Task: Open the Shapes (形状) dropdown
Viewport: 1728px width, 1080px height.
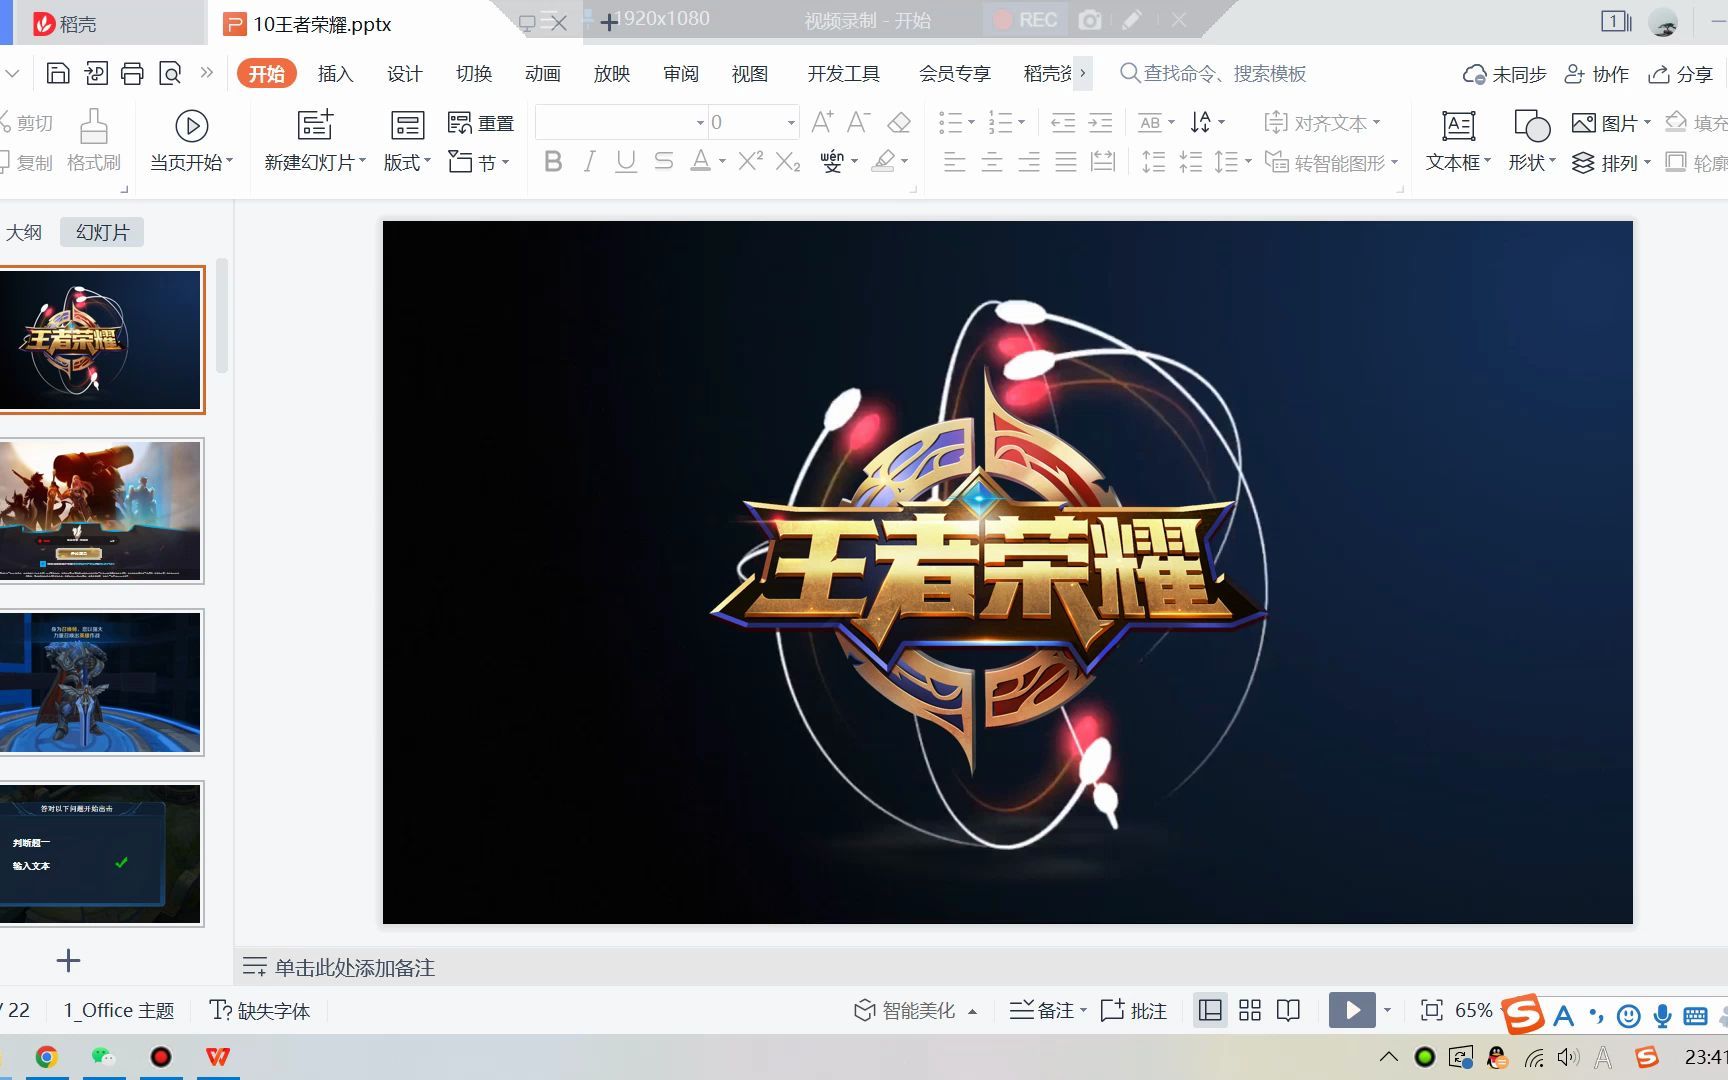Action: (1532, 162)
